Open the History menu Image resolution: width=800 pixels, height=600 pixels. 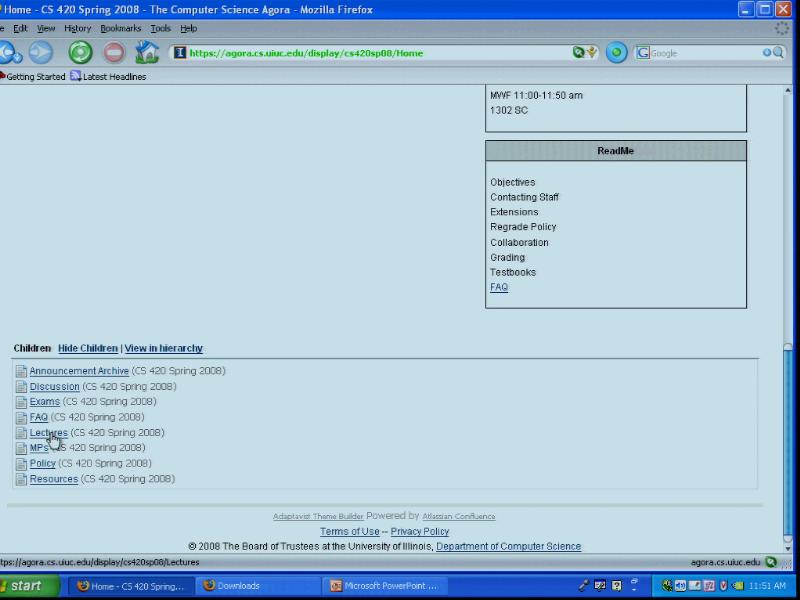77,29
